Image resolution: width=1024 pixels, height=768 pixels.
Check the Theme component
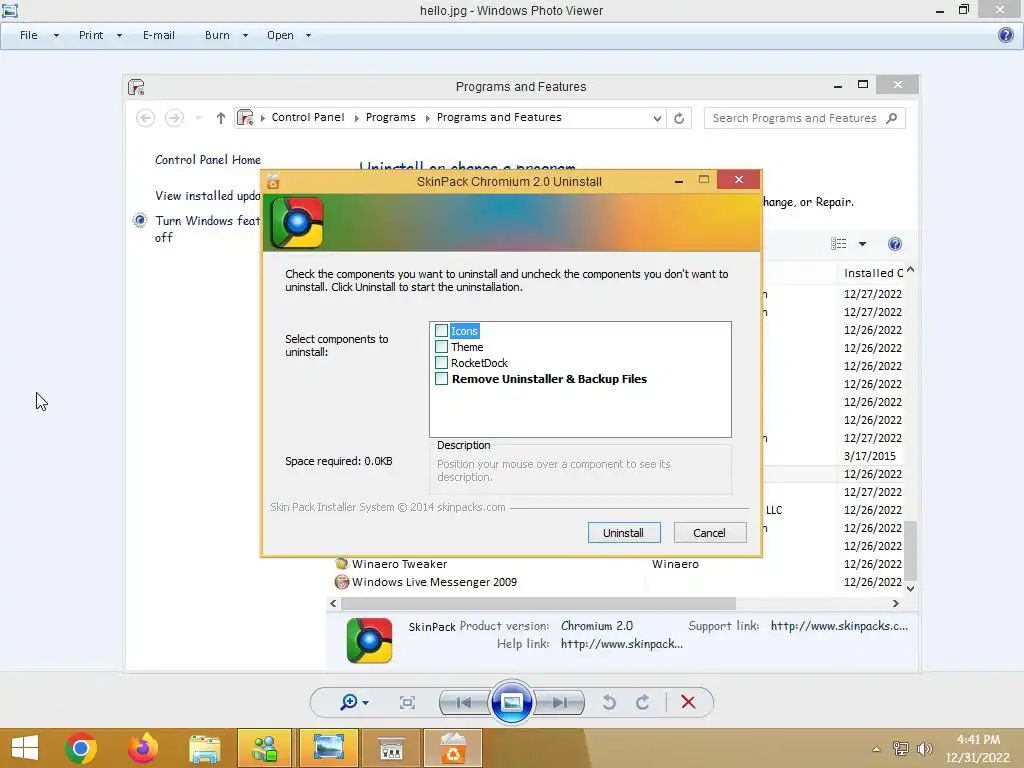[x=441, y=347]
